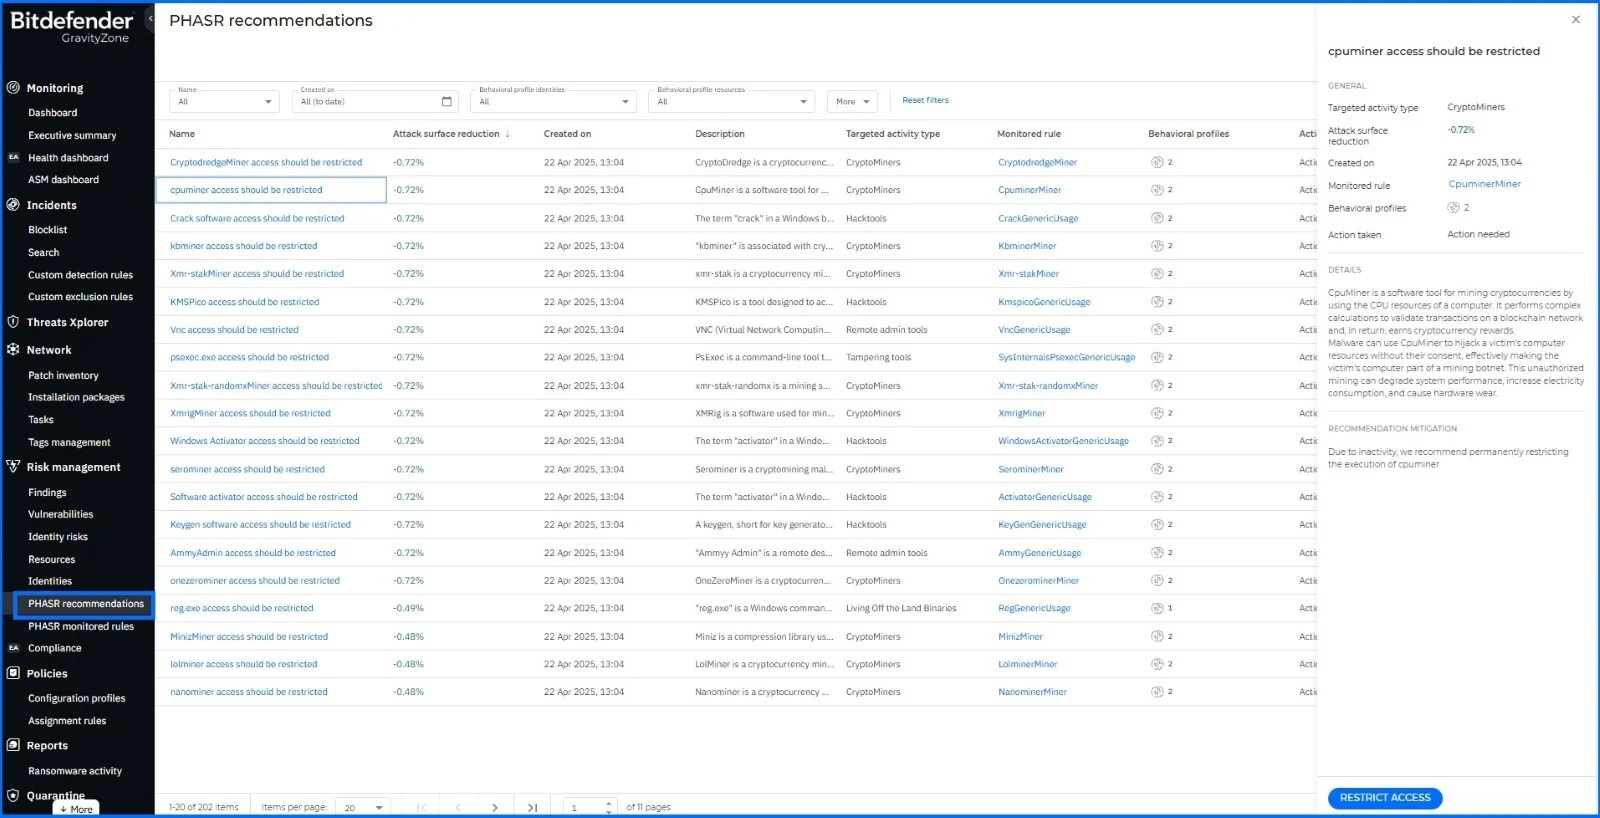
Task: Jump to last page in pagination
Action: (x=532, y=807)
